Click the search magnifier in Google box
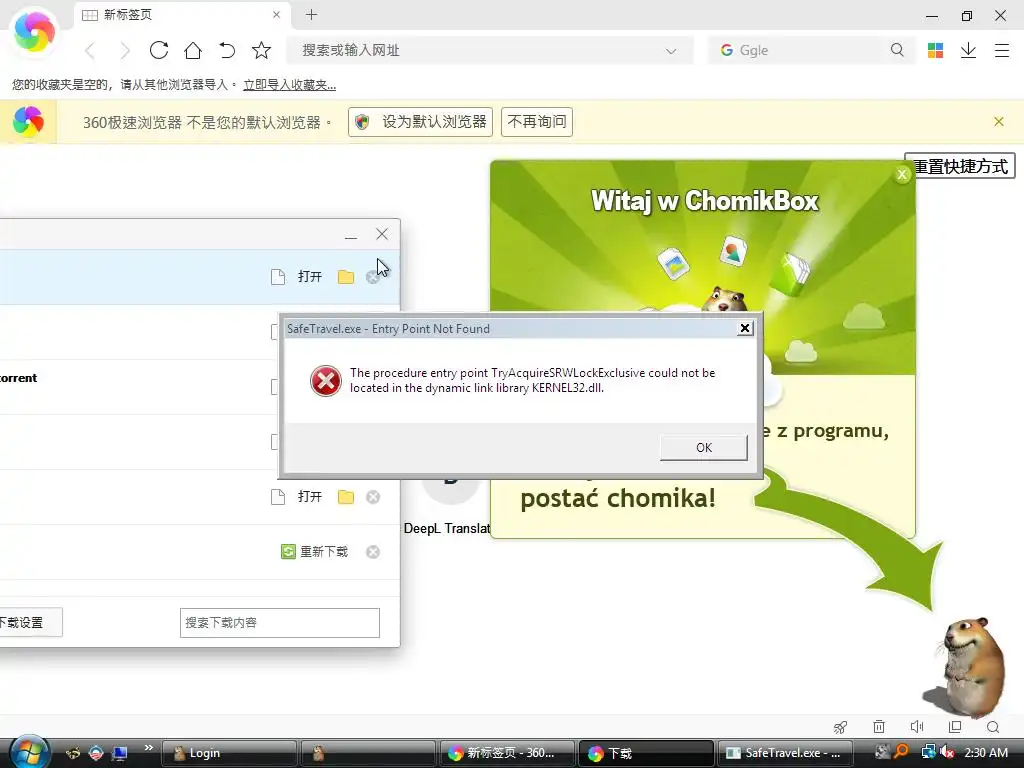 (897, 50)
